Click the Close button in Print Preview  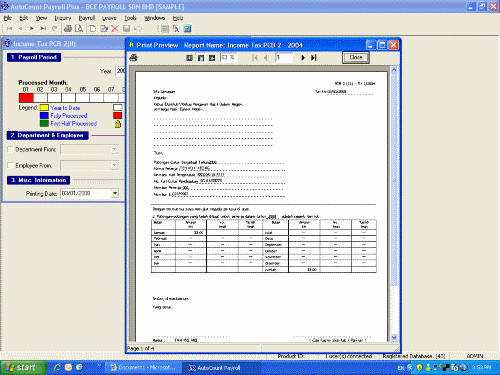(x=356, y=57)
